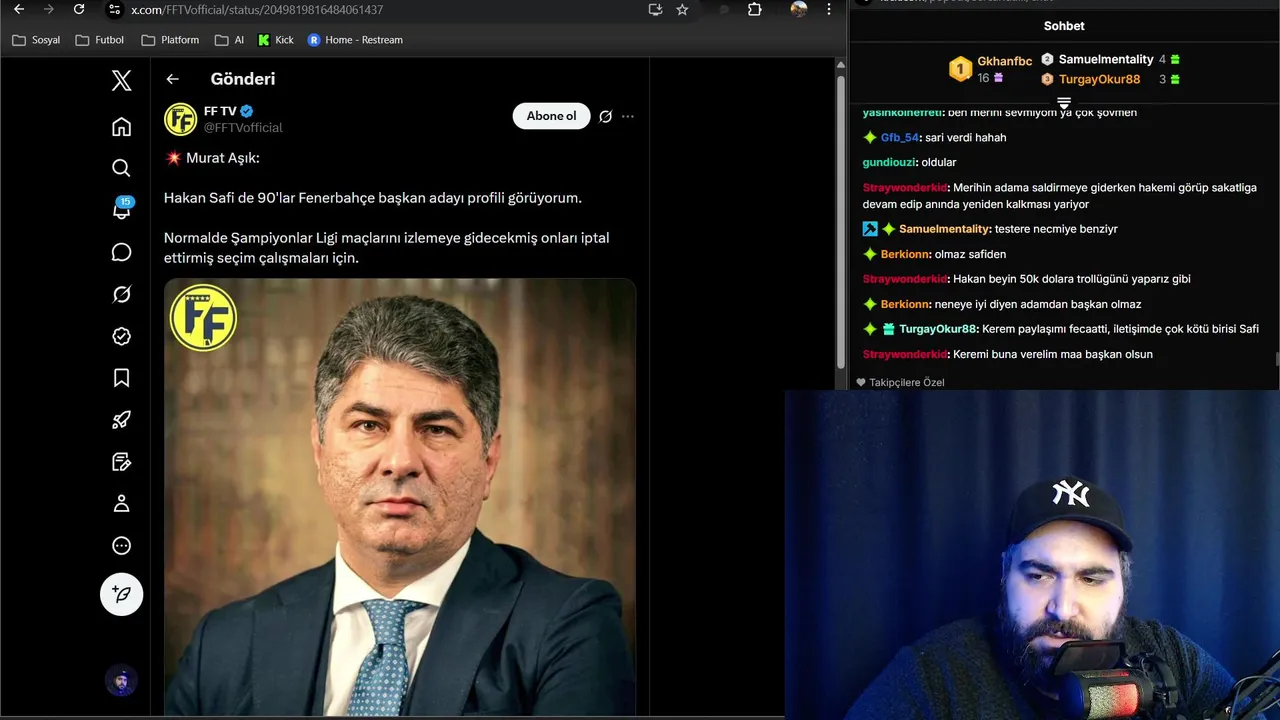Click FF TV account name
The width and height of the screenshot is (1280, 720).
(220, 111)
